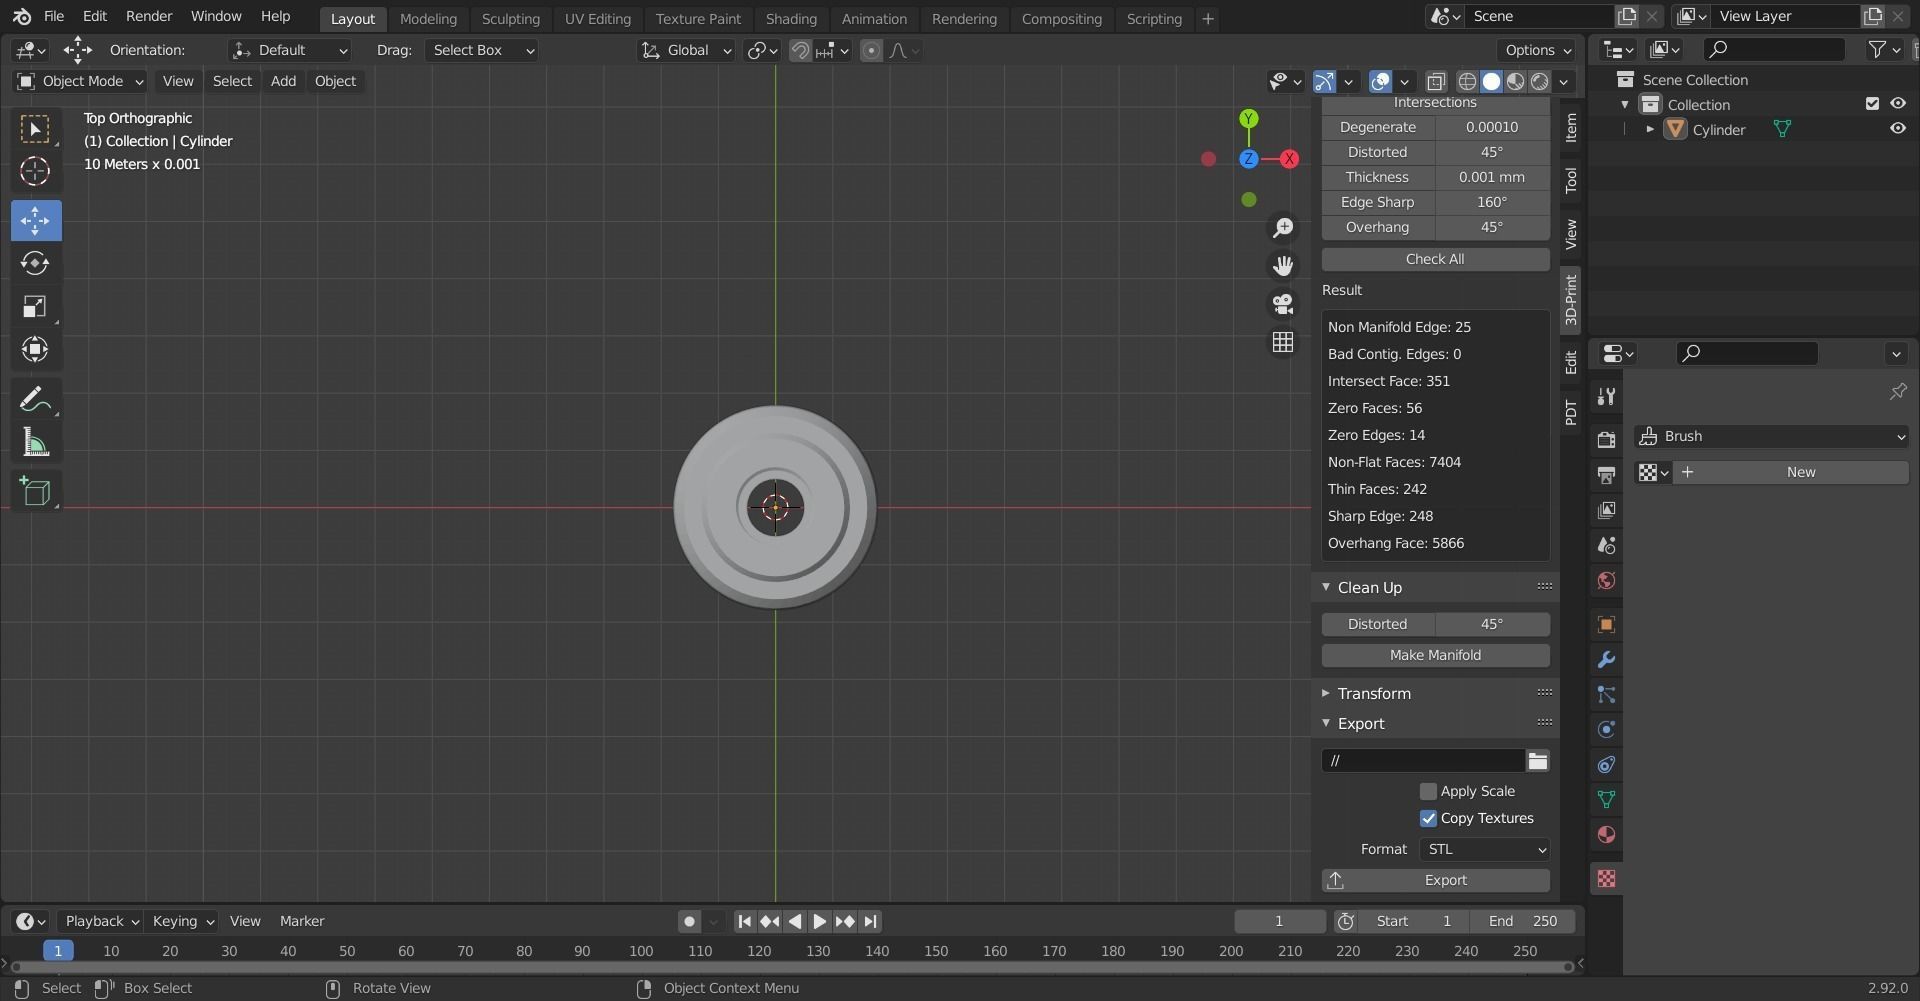Open the World properties tab
The image size is (1920, 1001).
coord(1606,580)
